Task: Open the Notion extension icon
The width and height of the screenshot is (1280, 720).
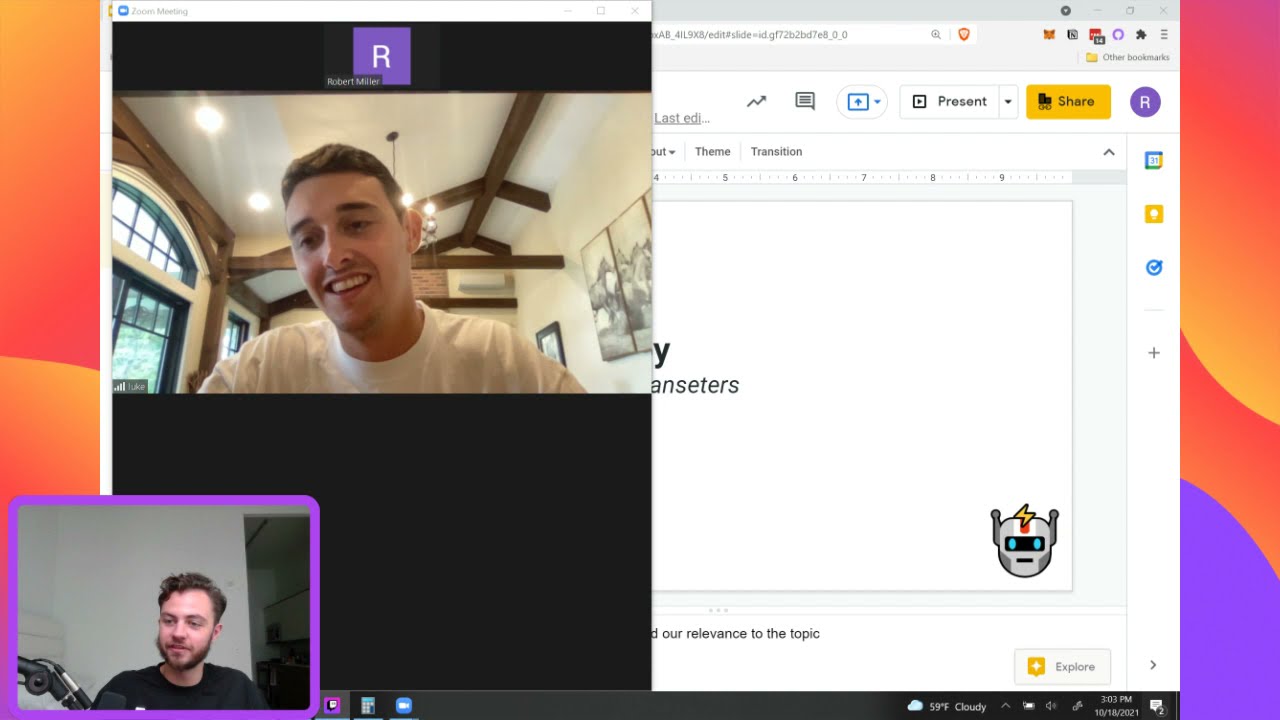Action: point(1072,34)
